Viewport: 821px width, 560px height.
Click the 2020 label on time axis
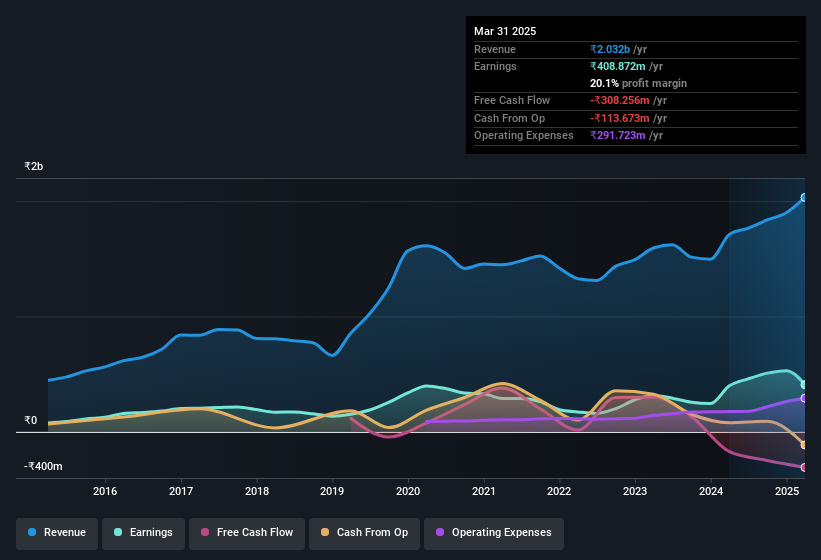408,491
